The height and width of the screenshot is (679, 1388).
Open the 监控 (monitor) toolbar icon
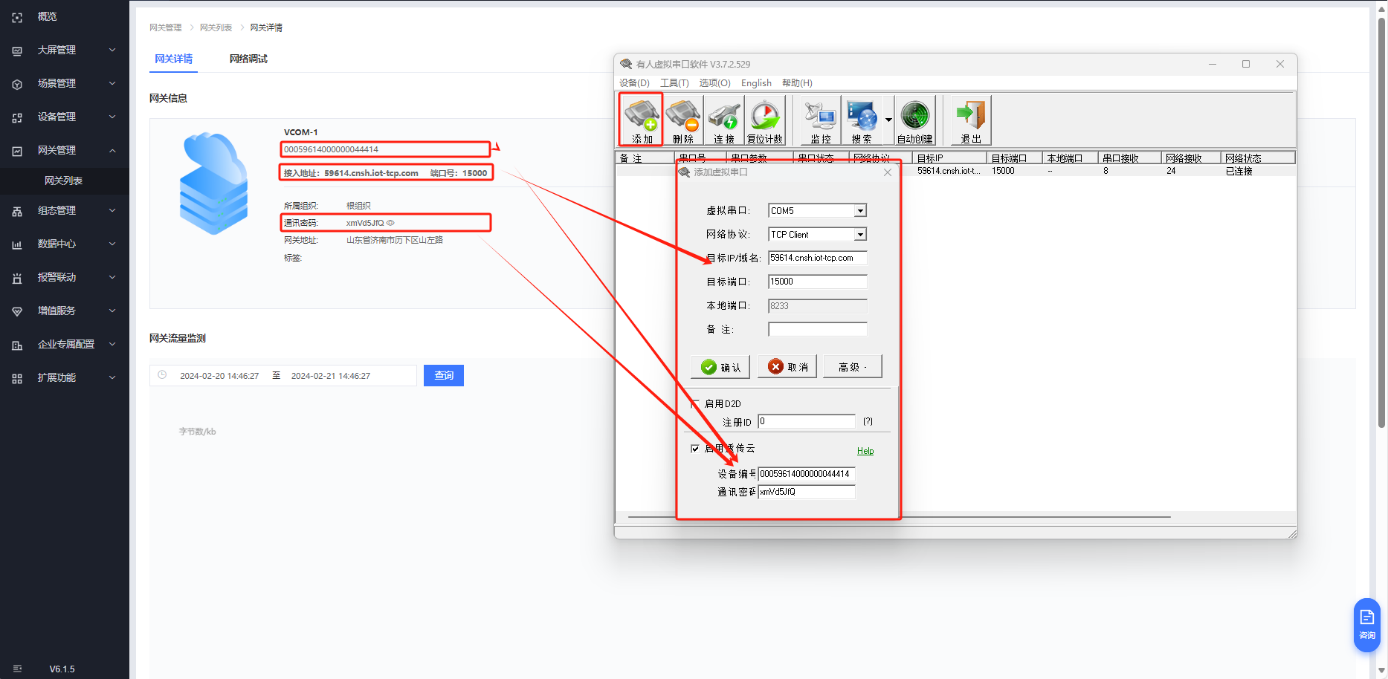[821, 120]
